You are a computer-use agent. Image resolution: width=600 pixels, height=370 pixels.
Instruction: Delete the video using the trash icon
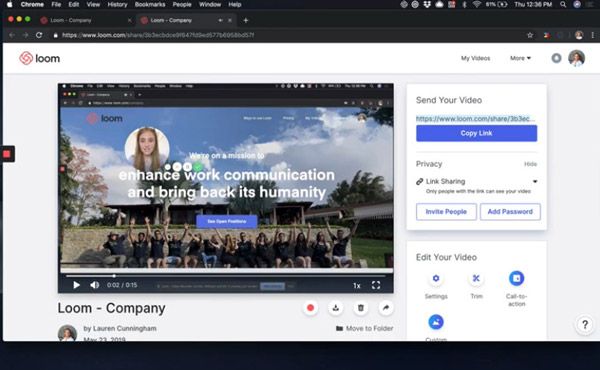(360, 308)
